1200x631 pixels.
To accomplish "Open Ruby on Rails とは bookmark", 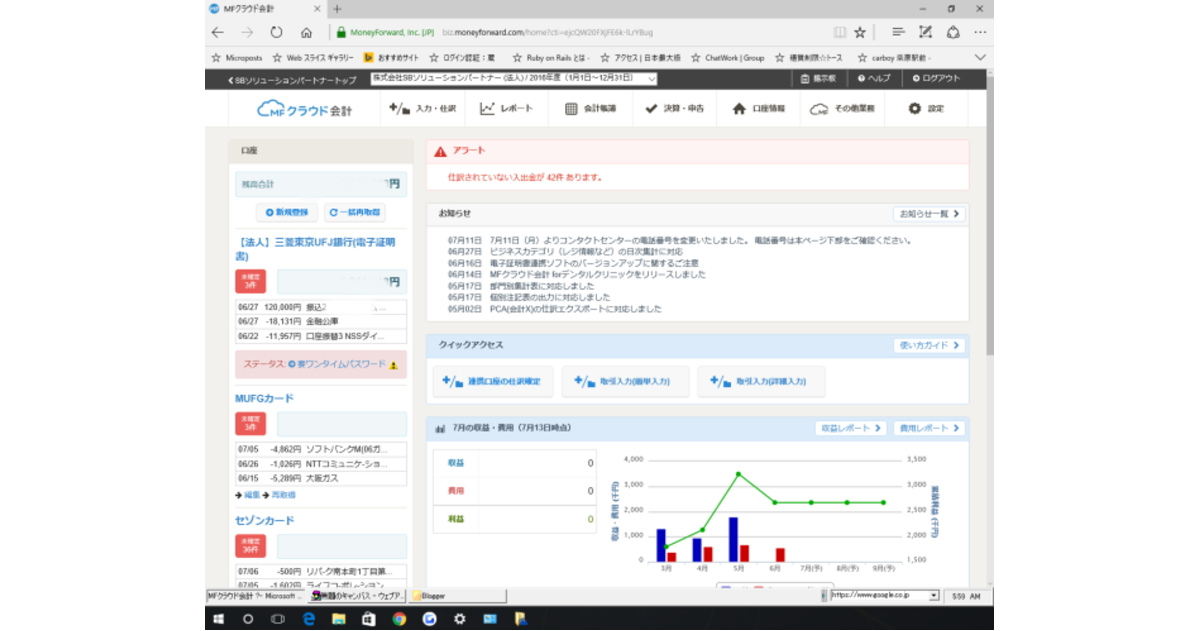I will click(x=551, y=58).
